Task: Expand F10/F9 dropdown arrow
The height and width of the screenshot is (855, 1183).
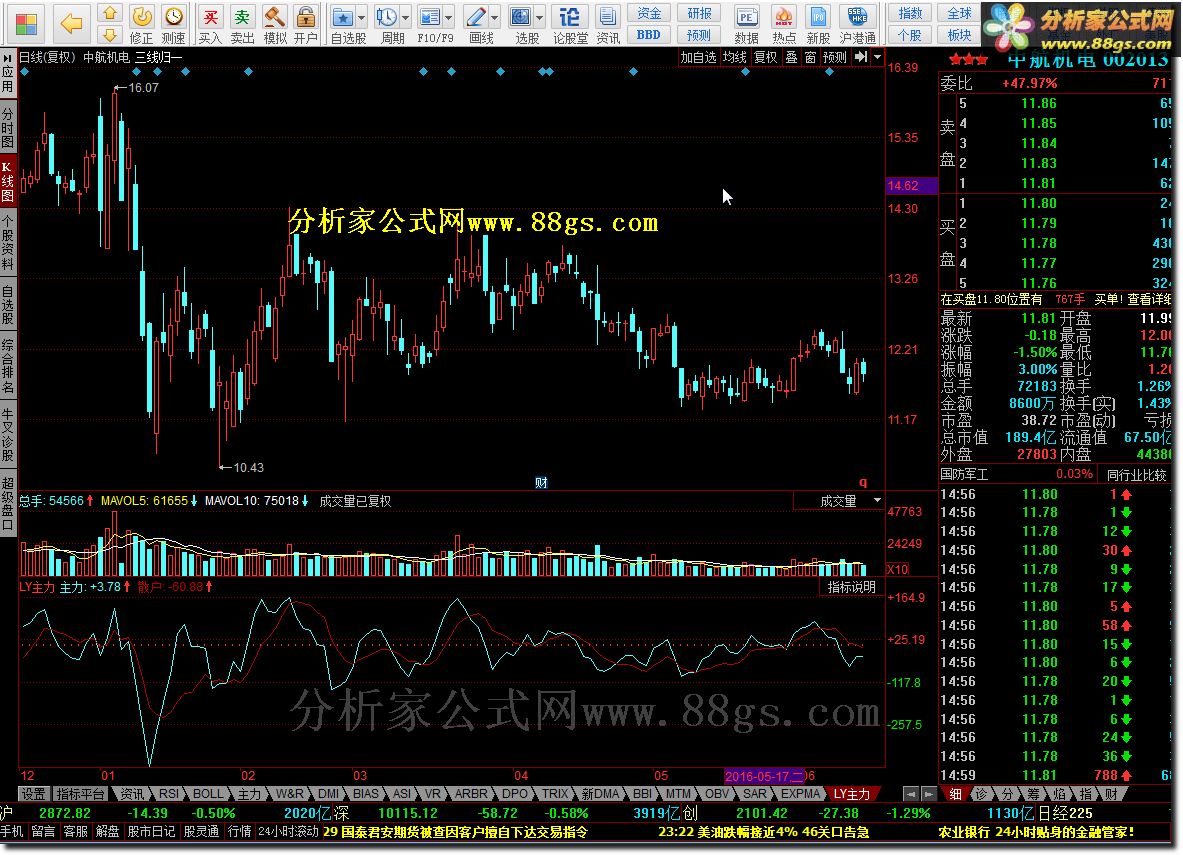Action: 448,17
